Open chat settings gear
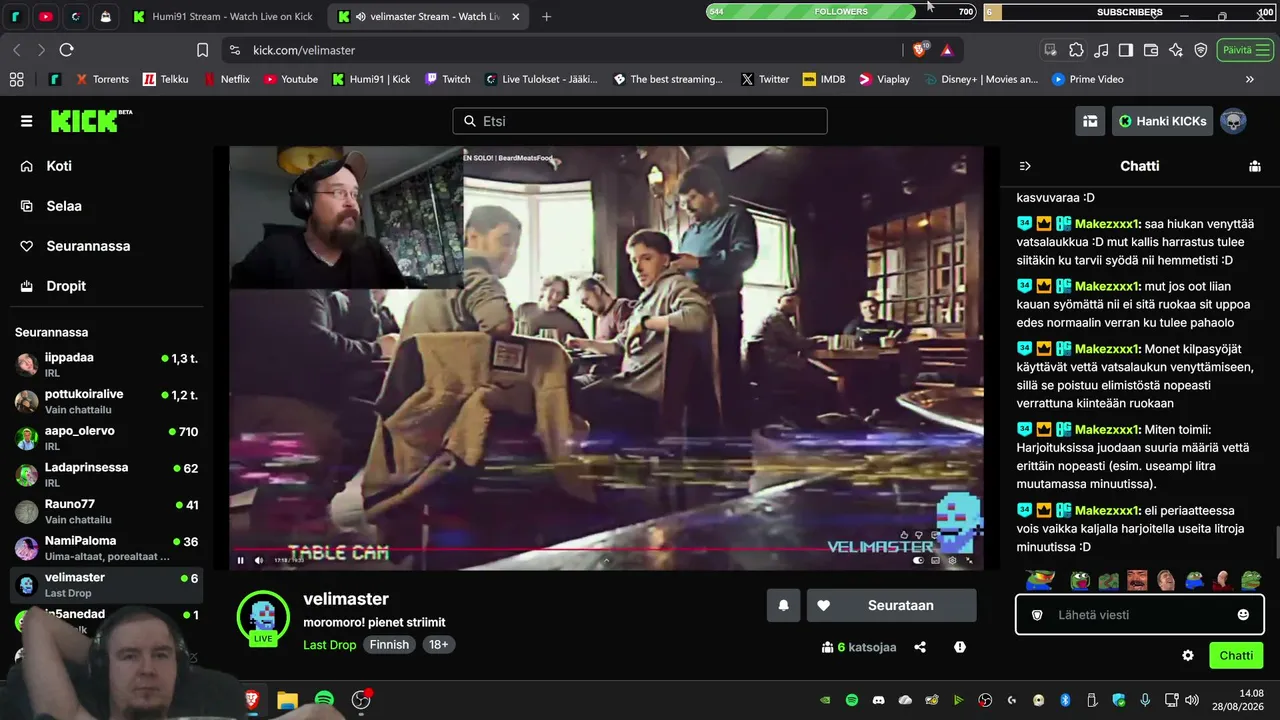This screenshot has height=720, width=1280. 1188,656
